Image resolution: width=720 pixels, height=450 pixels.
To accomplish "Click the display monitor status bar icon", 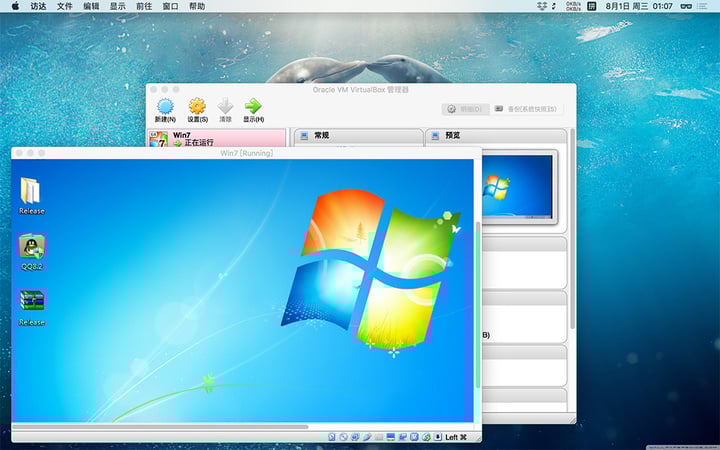I will pos(391,437).
